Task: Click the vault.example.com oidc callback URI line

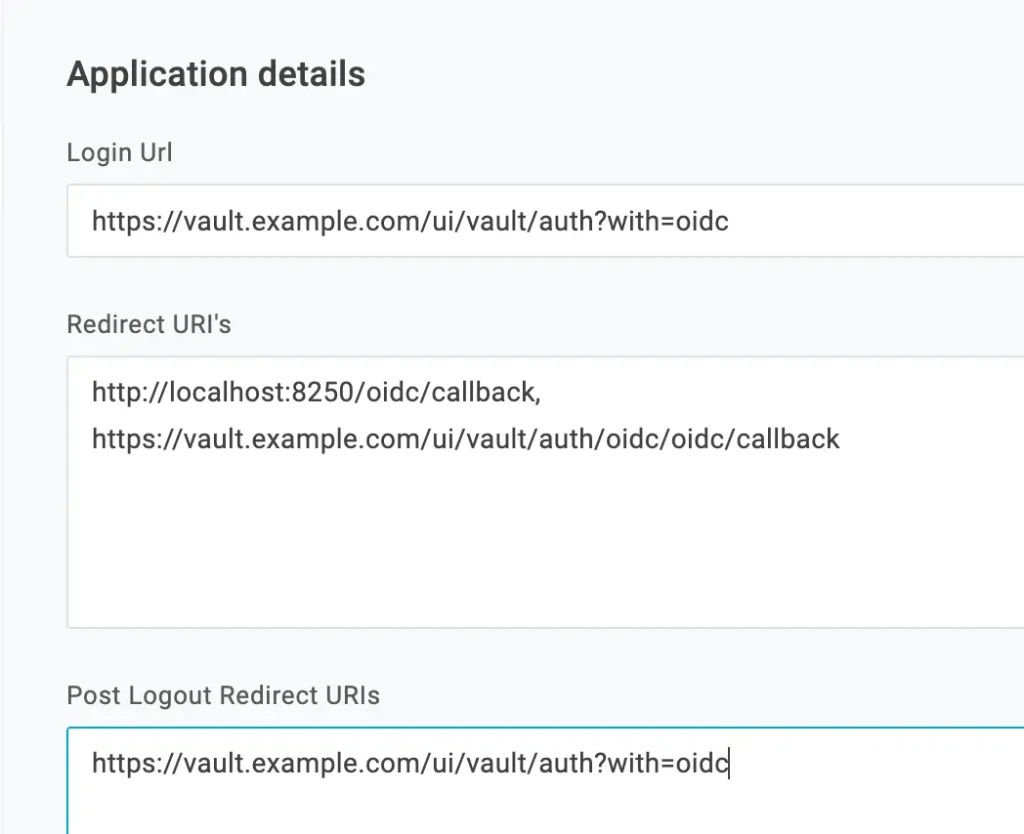Action: 465,439
